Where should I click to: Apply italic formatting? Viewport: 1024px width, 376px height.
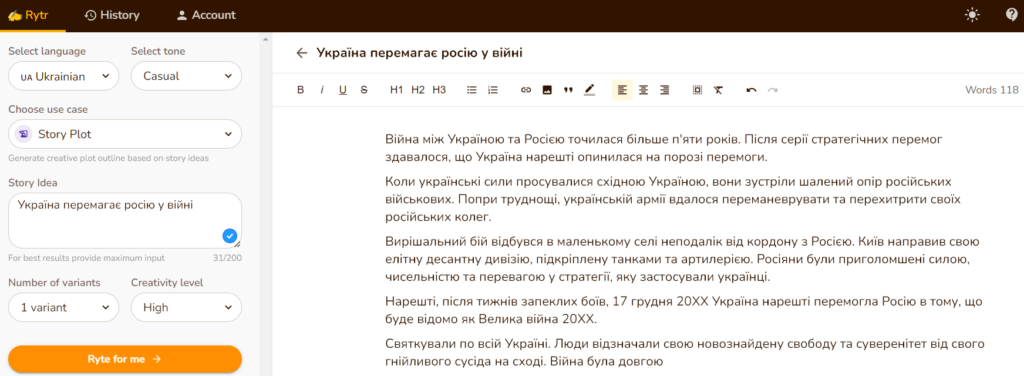(x=321, y=90)
